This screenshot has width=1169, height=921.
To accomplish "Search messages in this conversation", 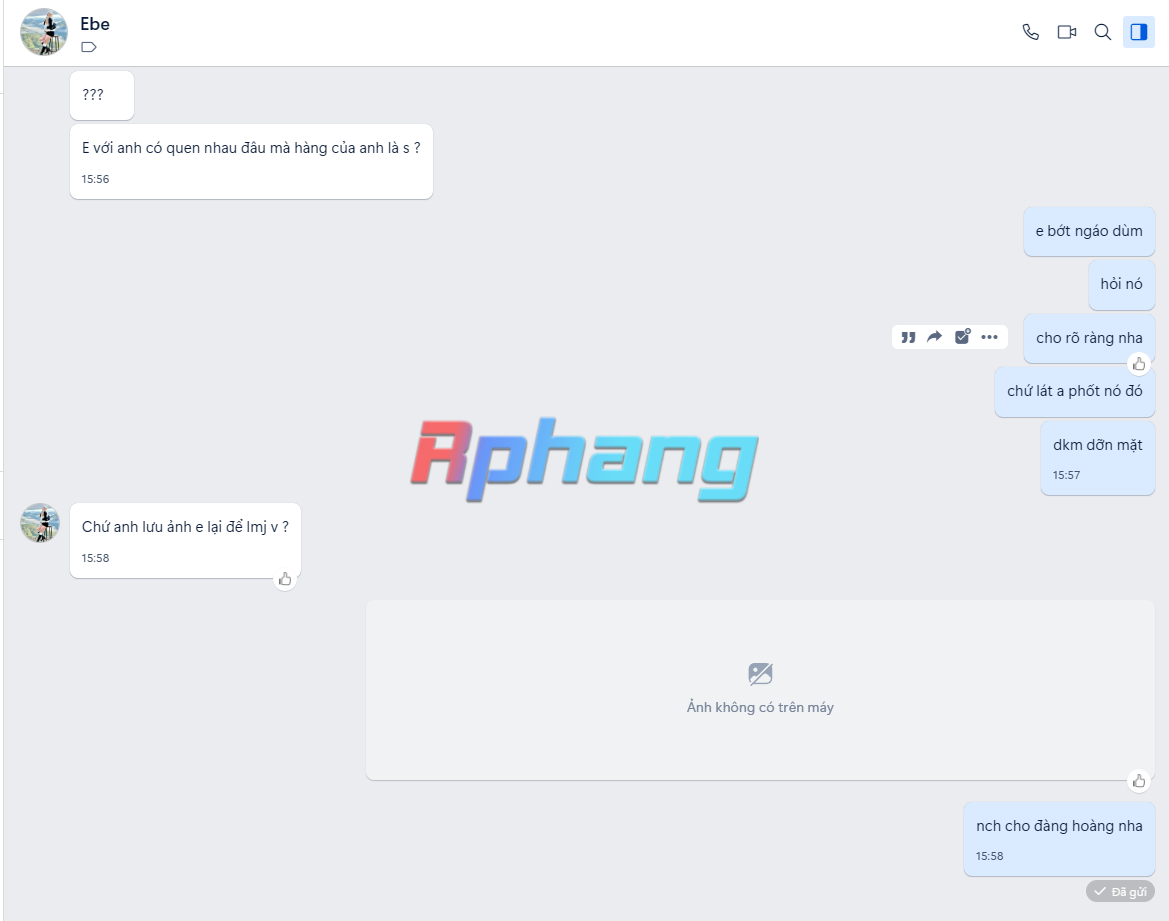I will tap(1103, 32).
